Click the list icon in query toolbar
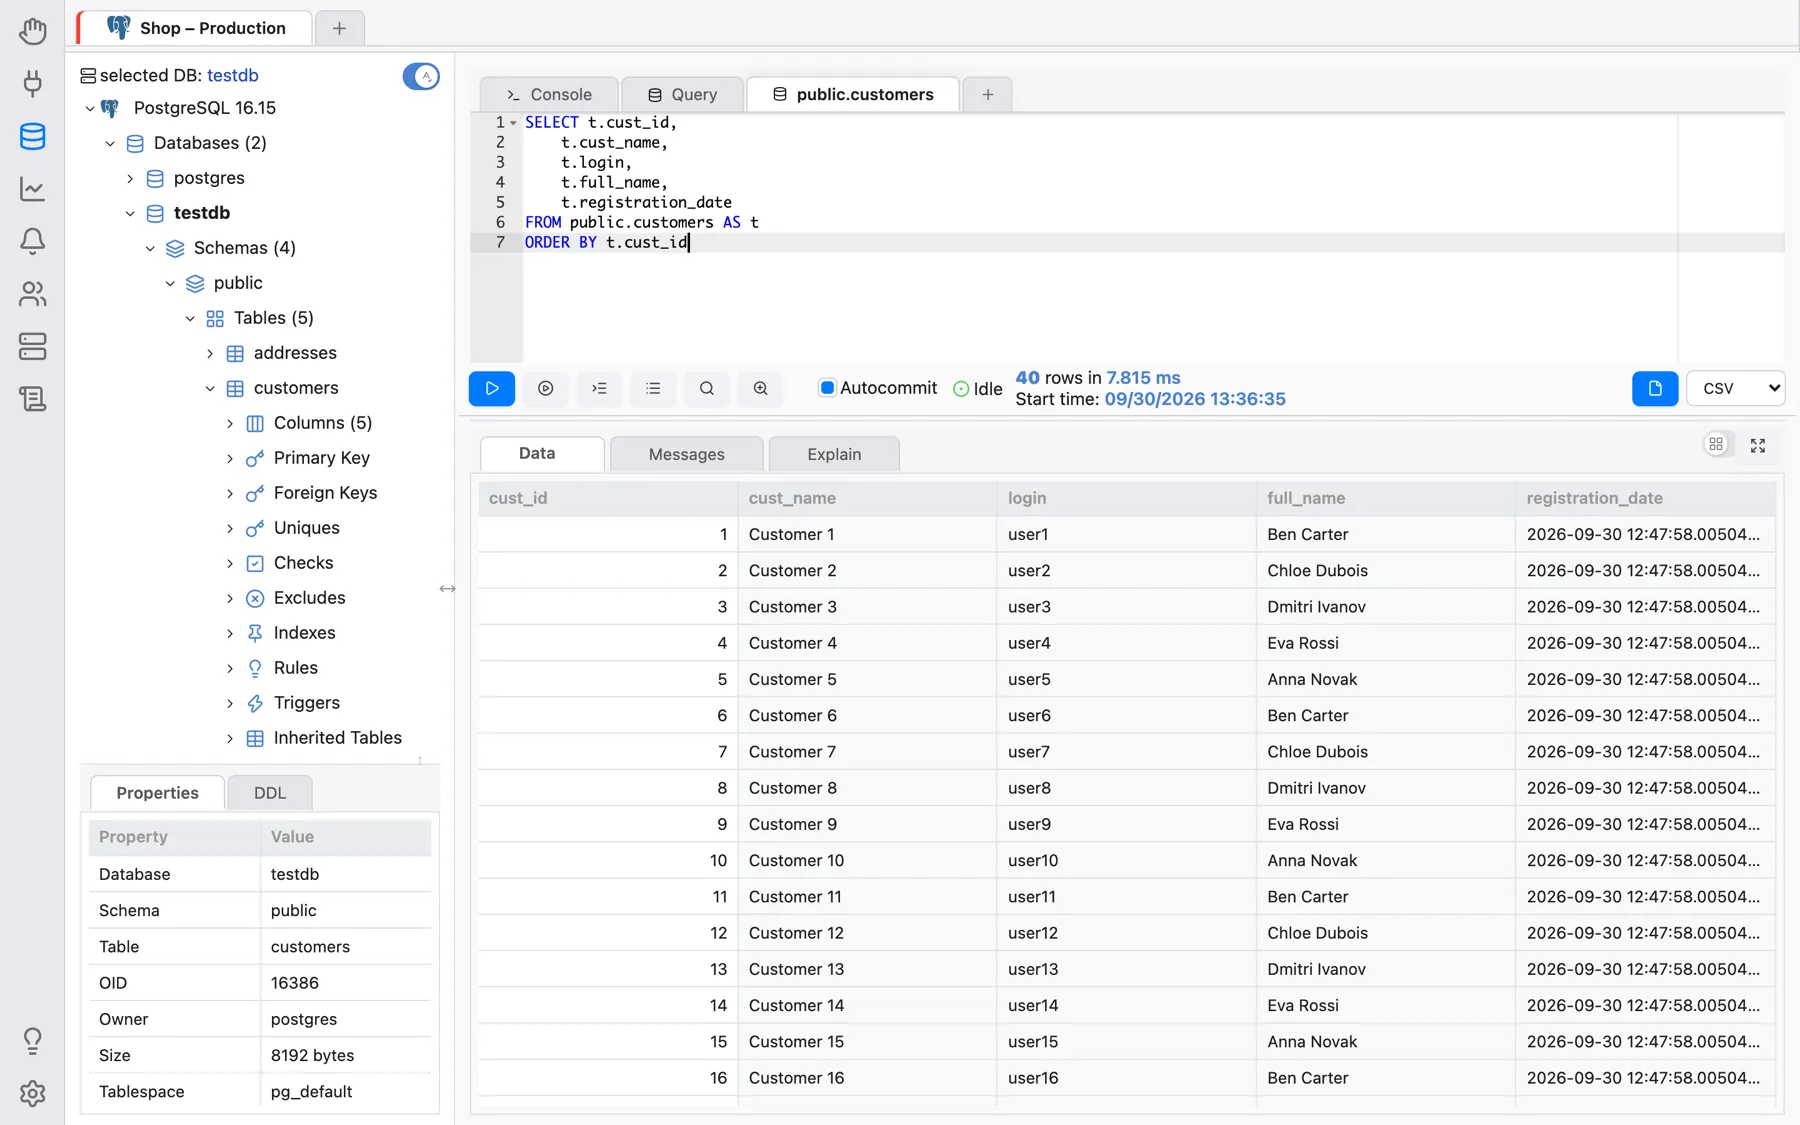 (x=653, y=388)
